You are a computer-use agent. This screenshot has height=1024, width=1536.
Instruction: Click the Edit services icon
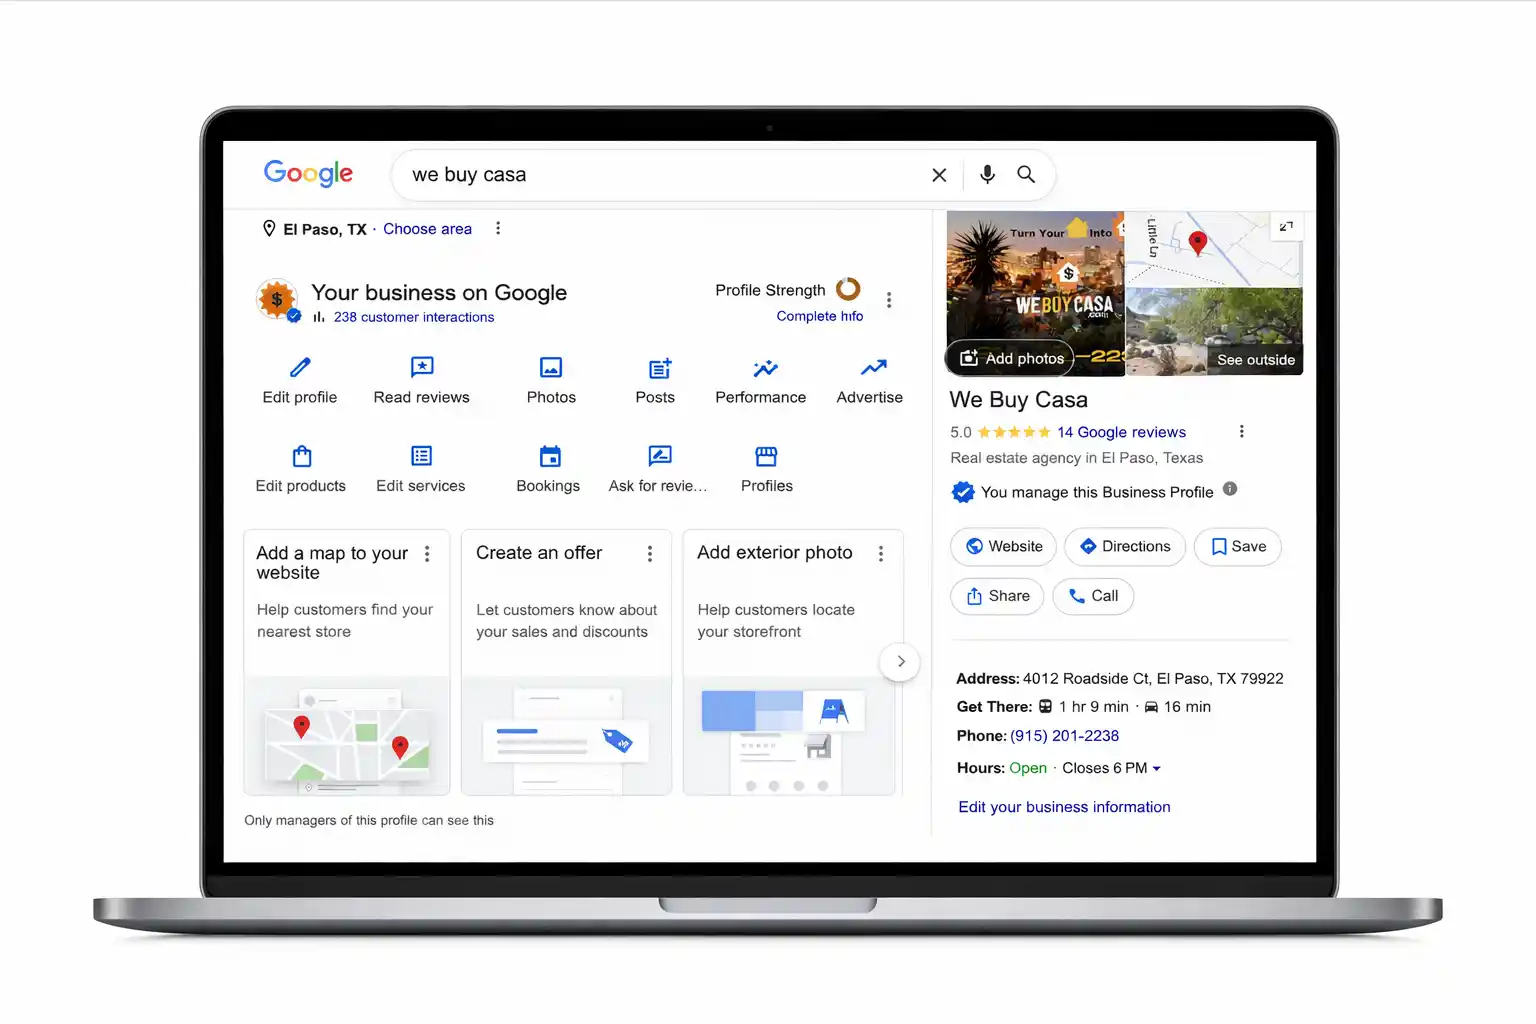tap(420, 457)
